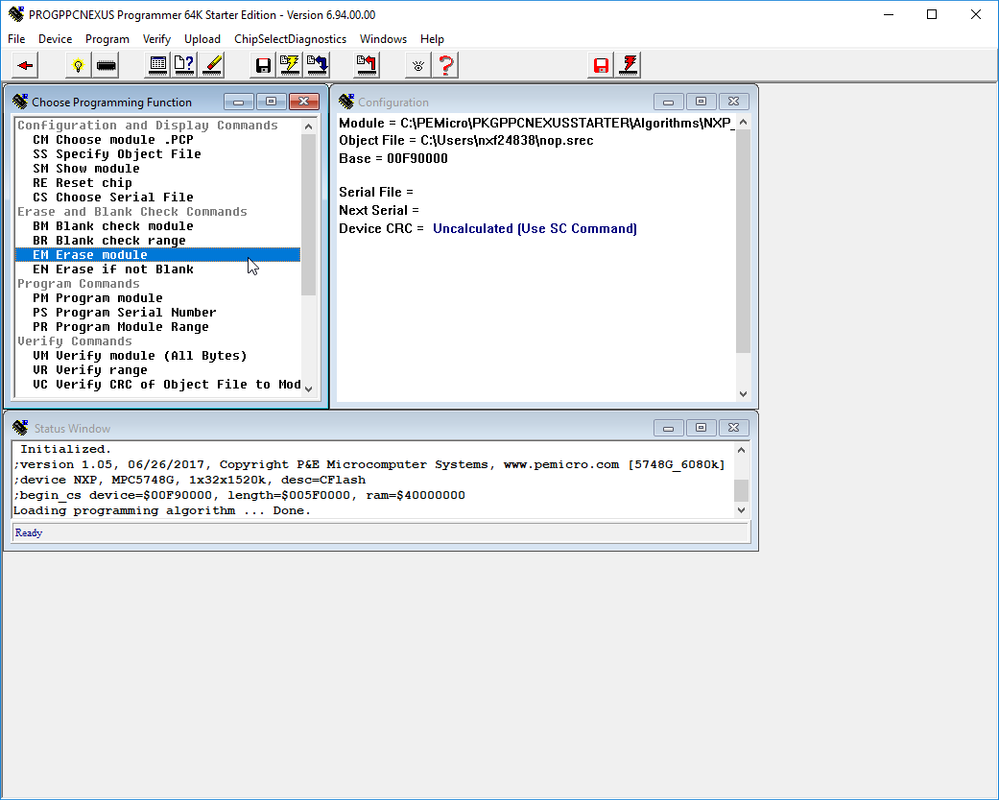Click the black floppy disk toolbar icon
Image resolution: width=999 pixels, height=800 pixels.
point(263,65)
